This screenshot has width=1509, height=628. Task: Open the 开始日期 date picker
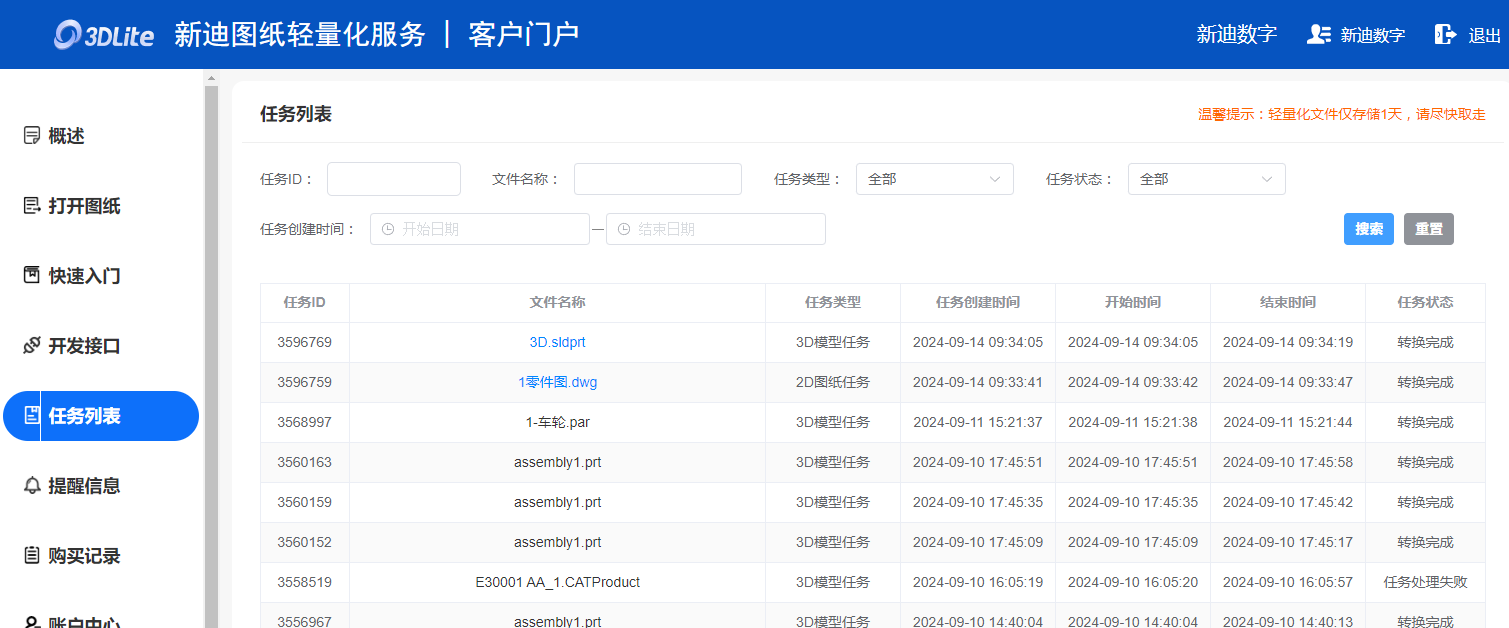pos(480,229)
